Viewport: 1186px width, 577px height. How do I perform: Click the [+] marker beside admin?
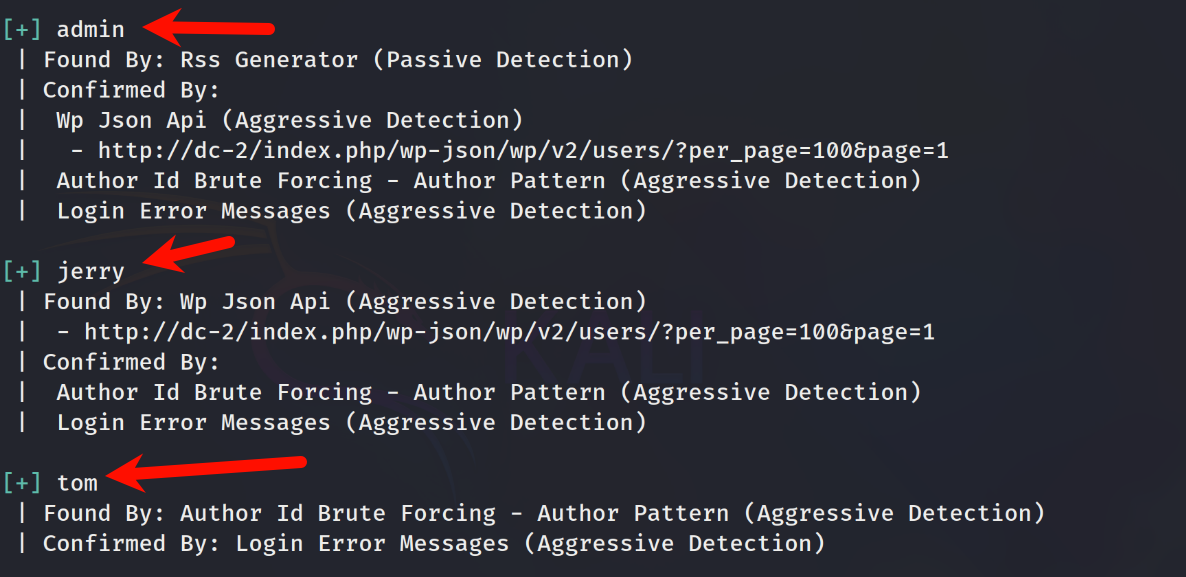point(23,29)
